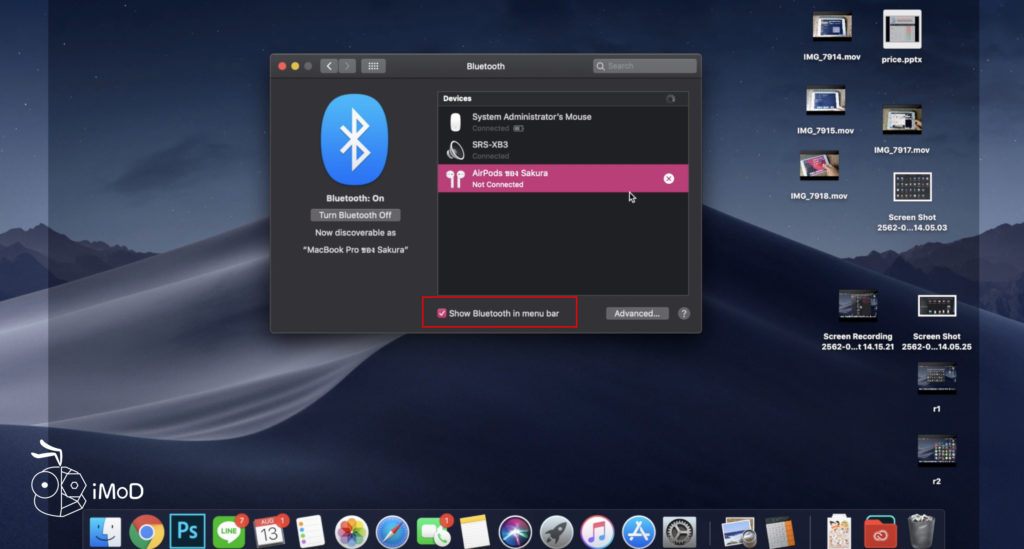Launch Safari from the dock

click(x=392, y=532)
